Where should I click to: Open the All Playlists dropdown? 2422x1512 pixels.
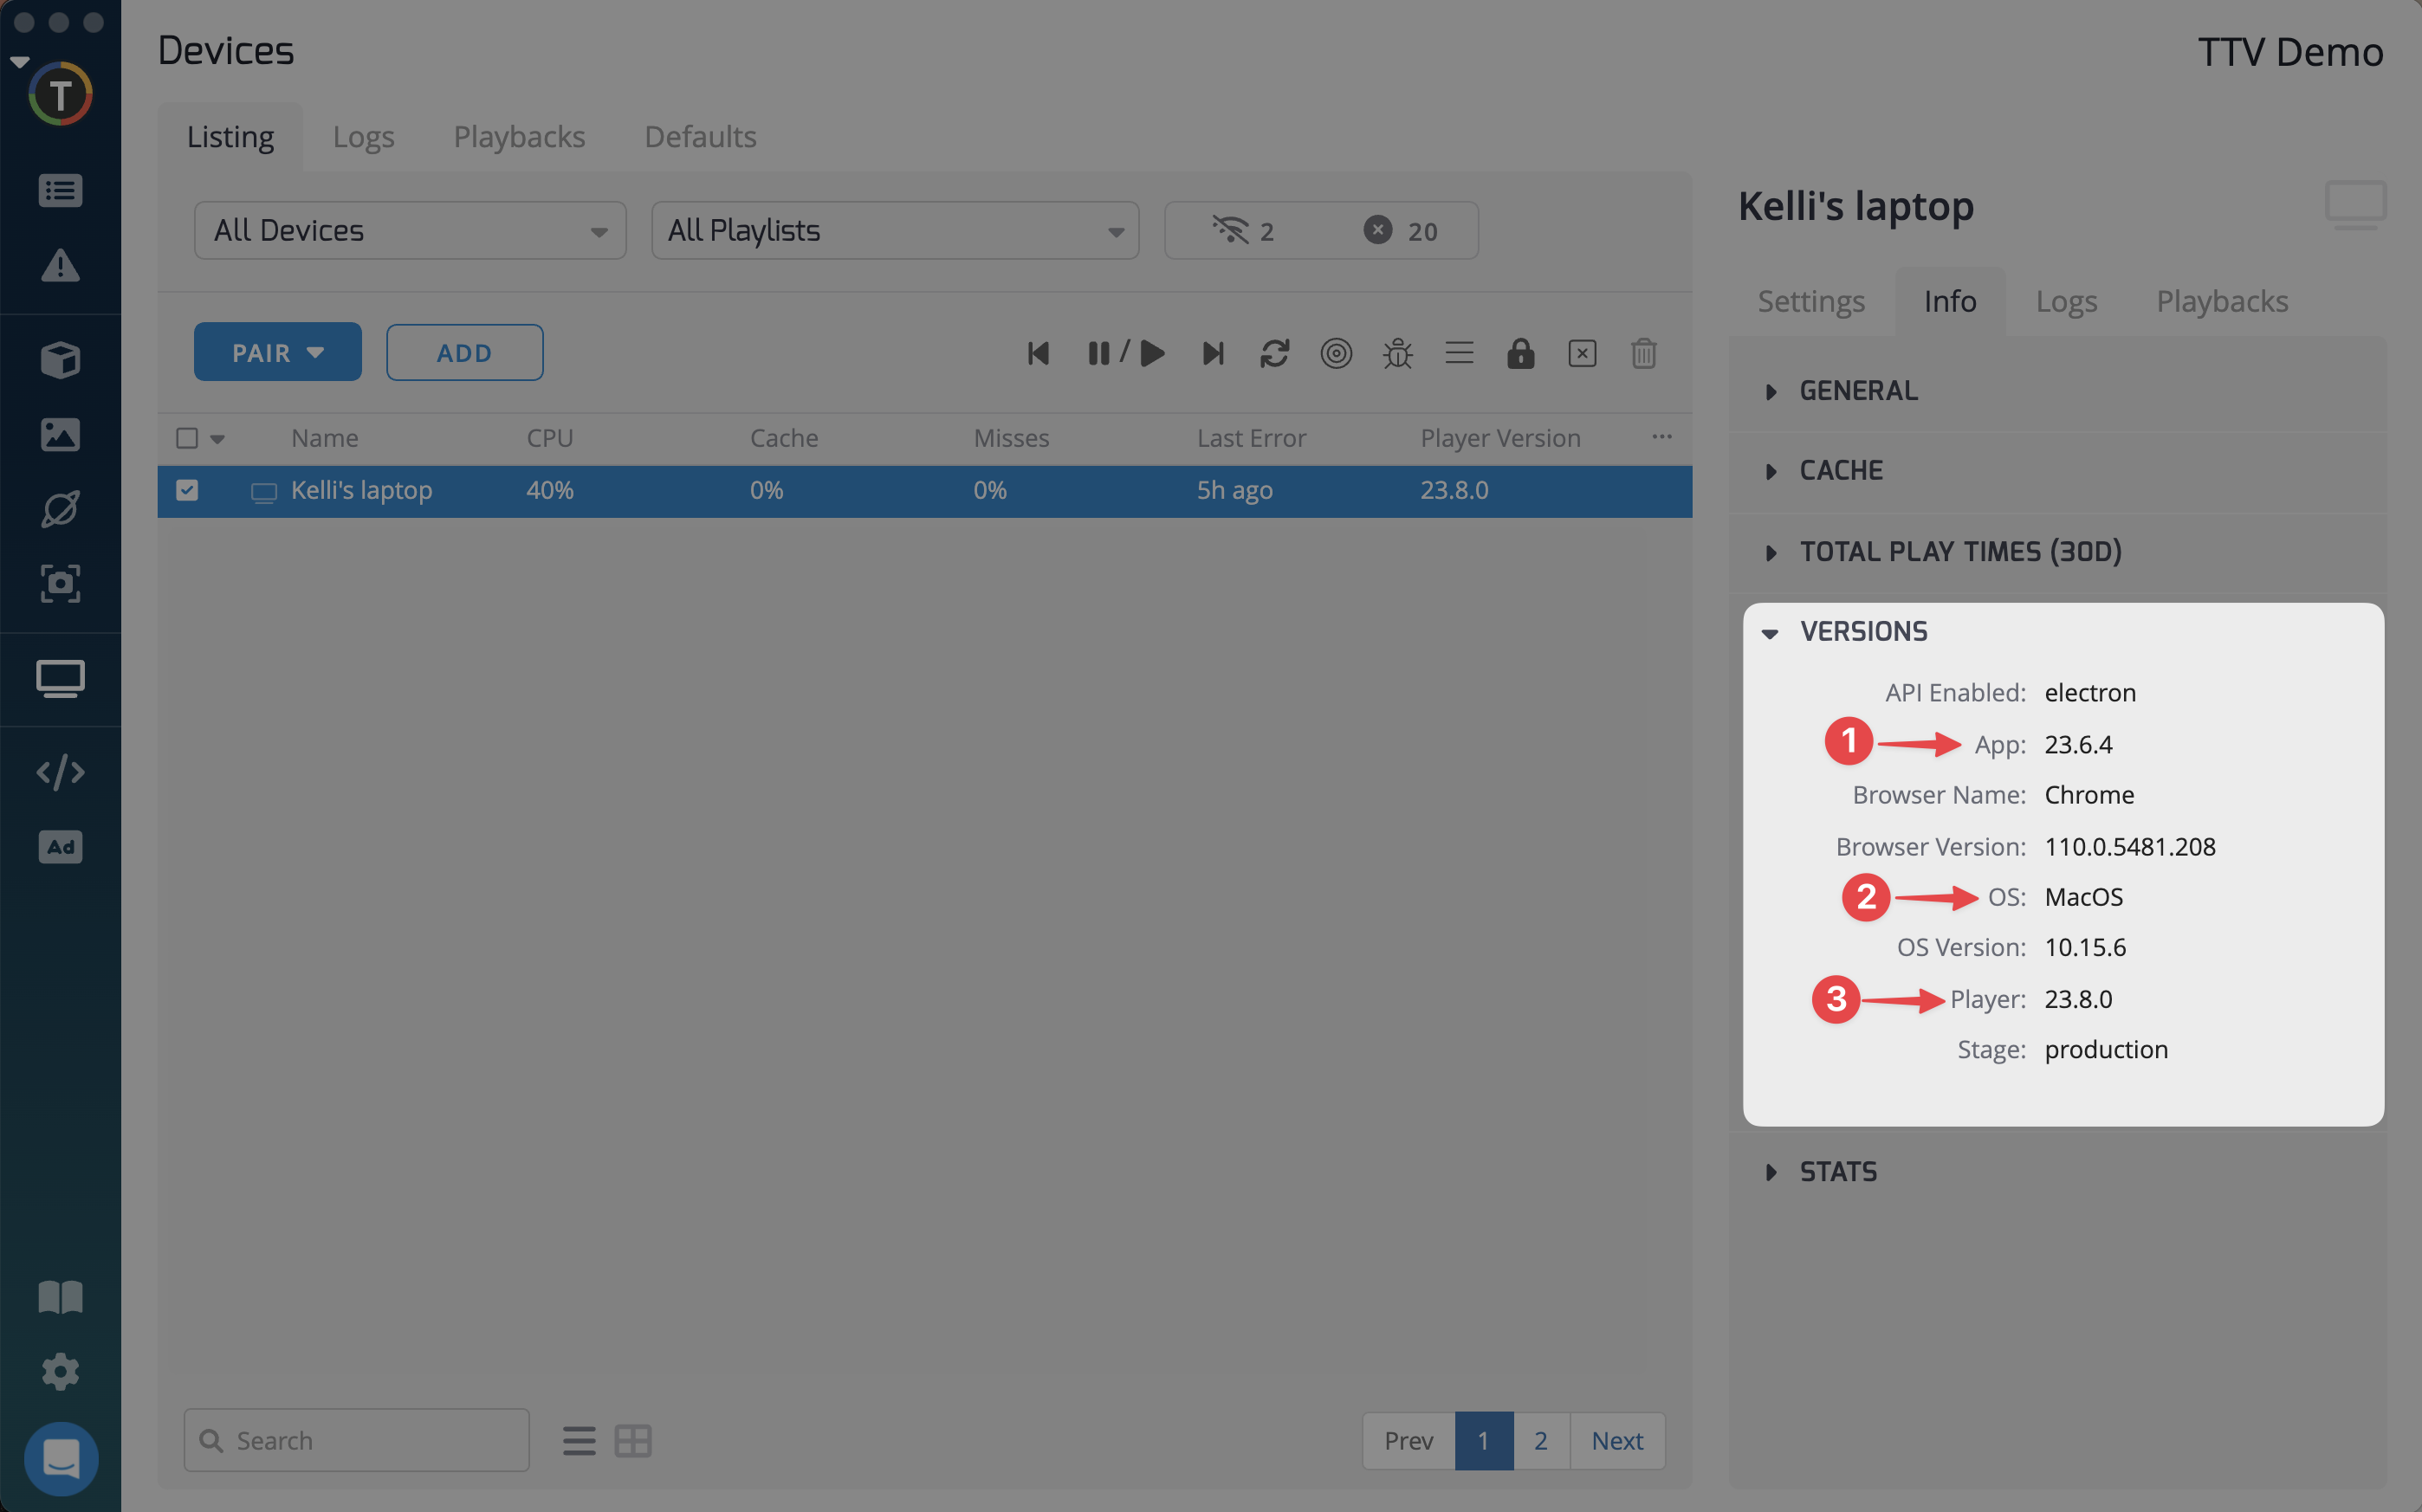point(894,231)
